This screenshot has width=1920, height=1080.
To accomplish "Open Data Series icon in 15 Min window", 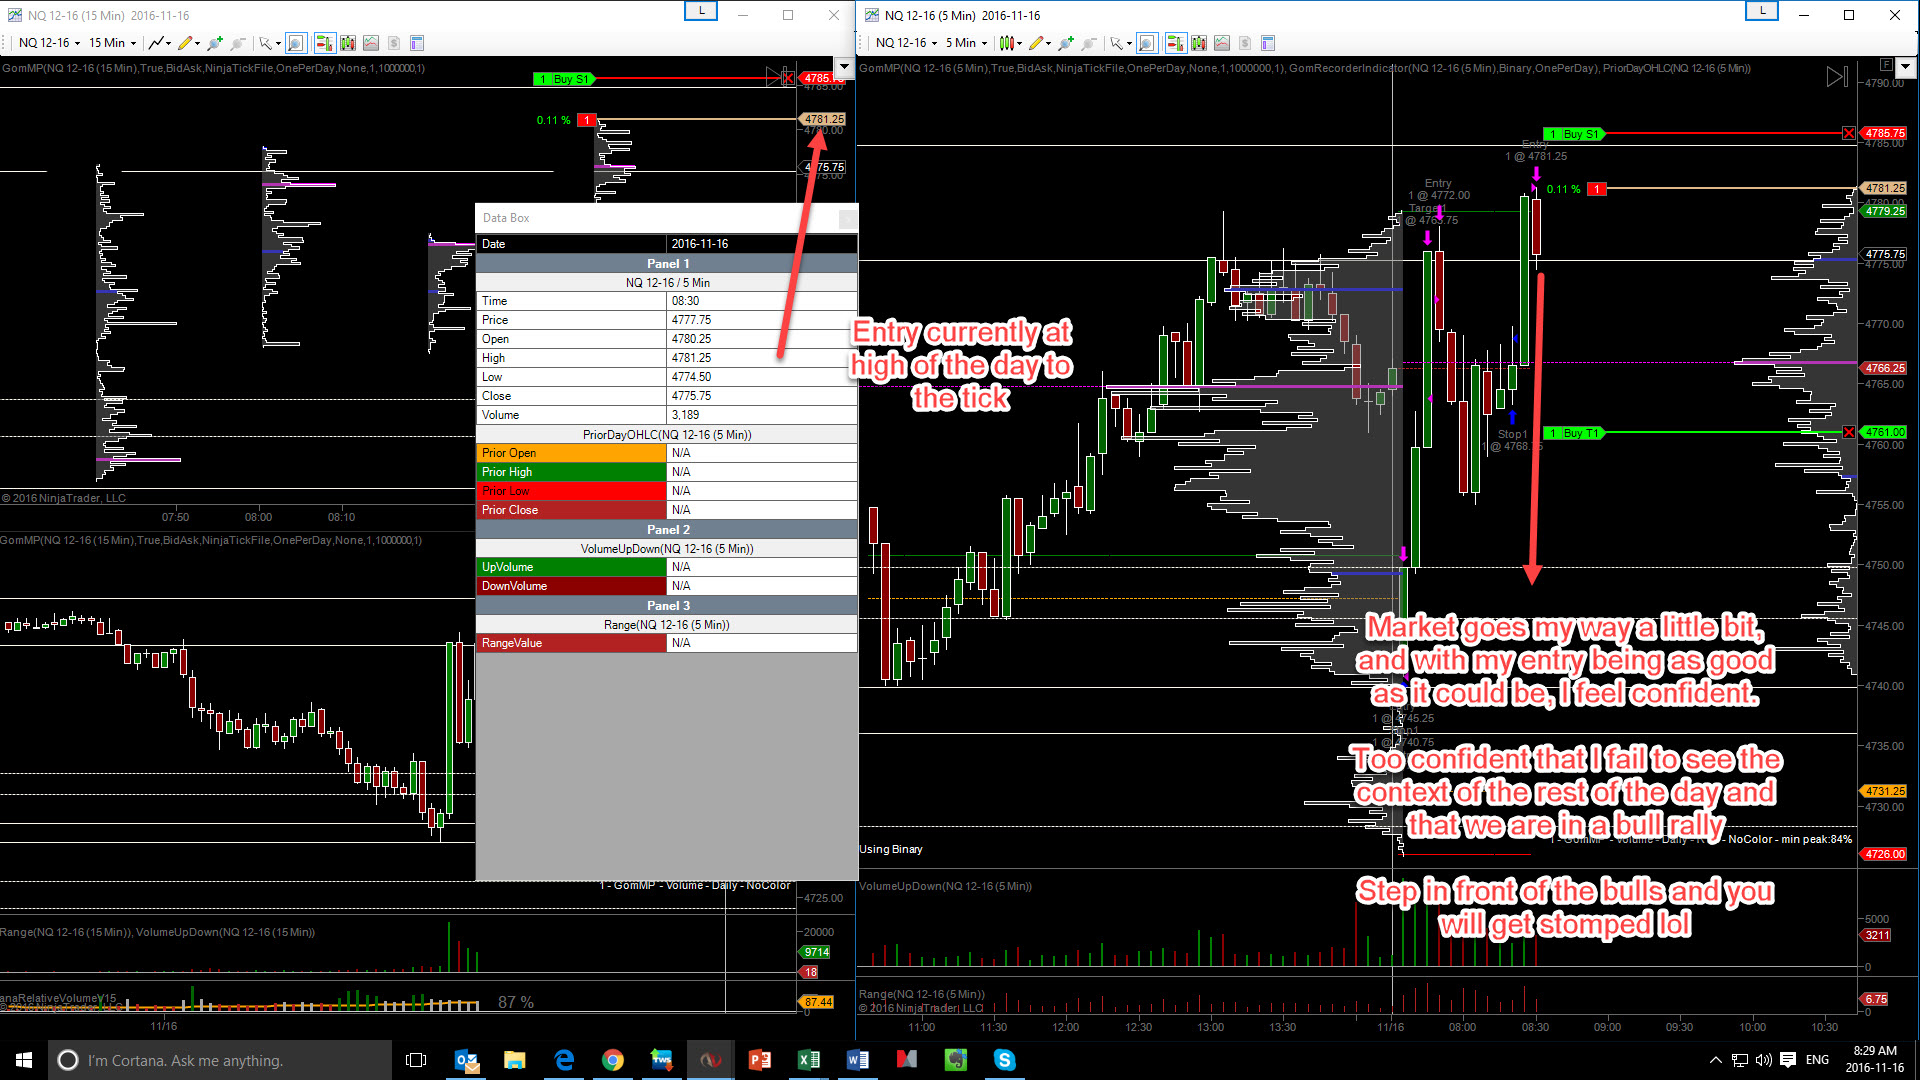I will pyautogui.click(x=348, y=43).
